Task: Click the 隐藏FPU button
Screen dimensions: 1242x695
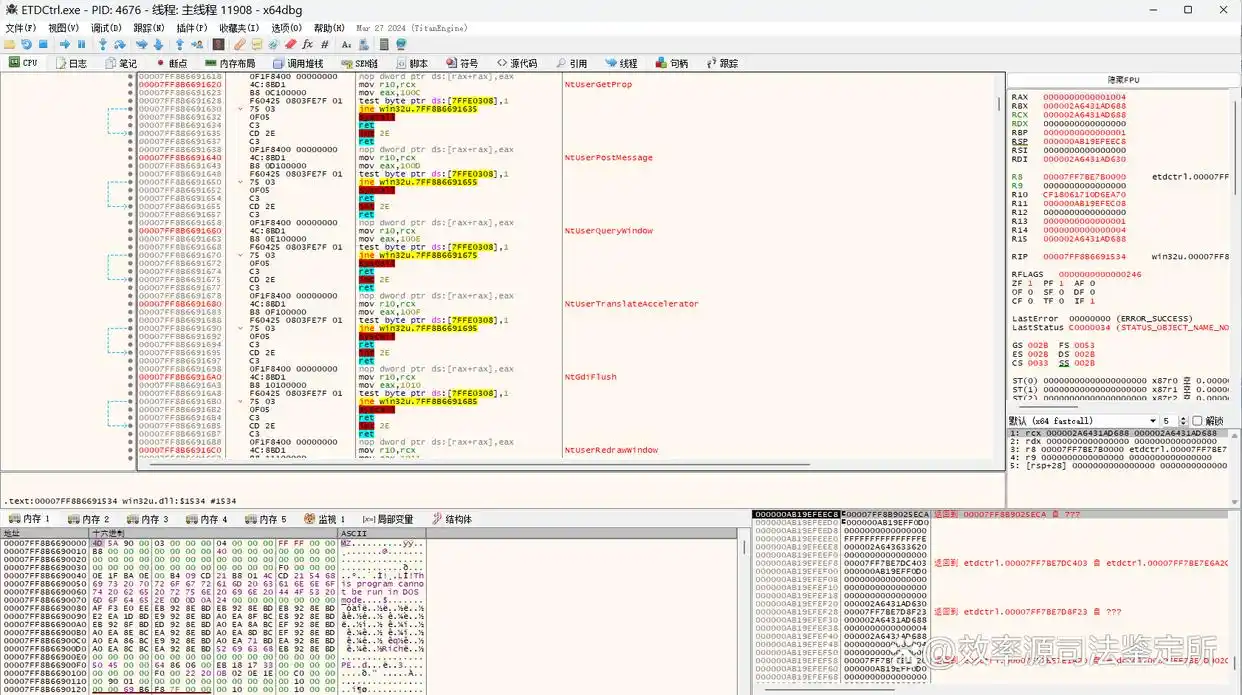Action: (x=1123, y=80)
